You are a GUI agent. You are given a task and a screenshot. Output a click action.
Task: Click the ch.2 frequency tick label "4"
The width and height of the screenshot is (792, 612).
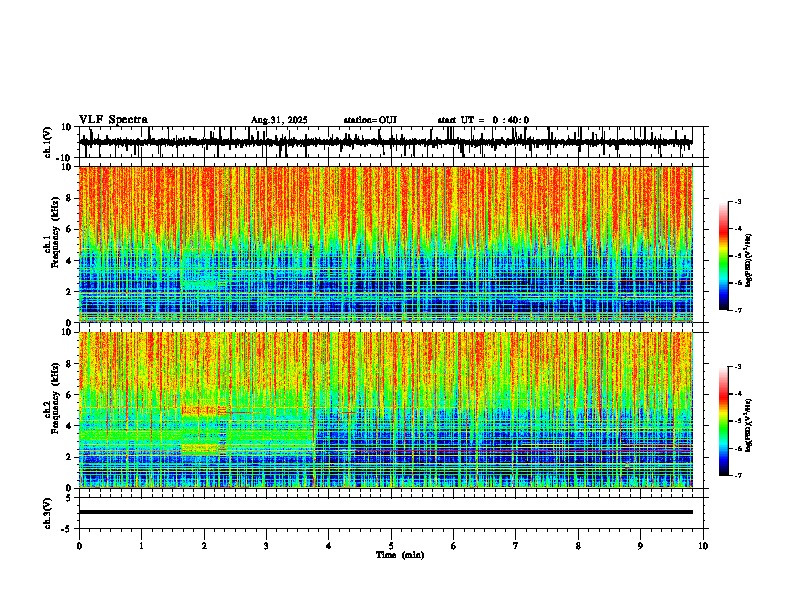(x=69, y=426)
